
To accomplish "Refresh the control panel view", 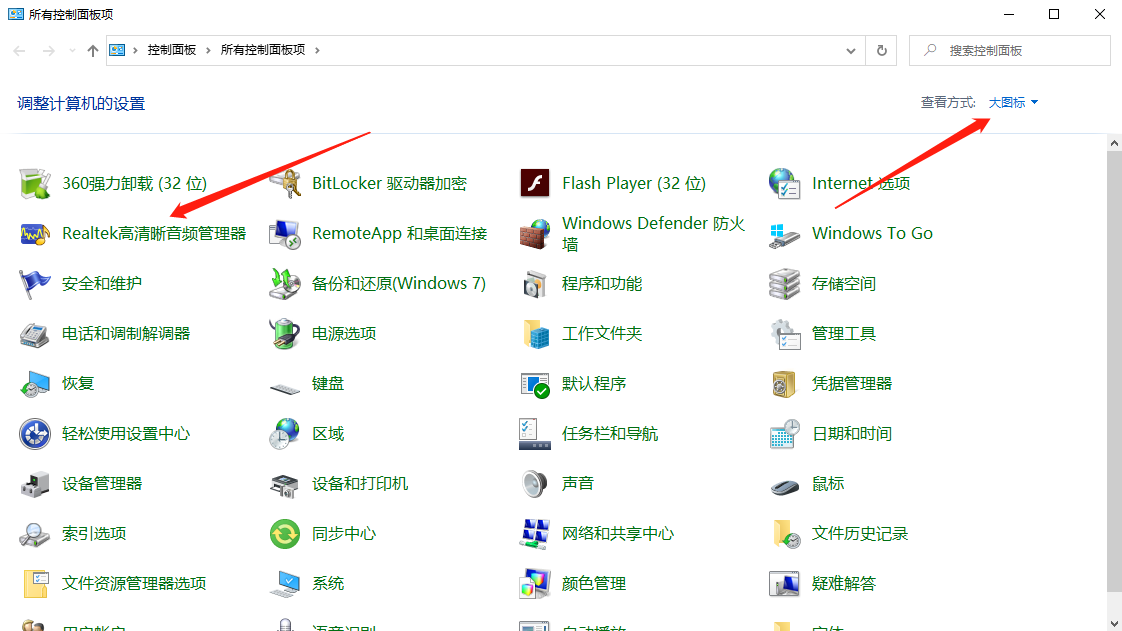I will [x=882, y=51].
